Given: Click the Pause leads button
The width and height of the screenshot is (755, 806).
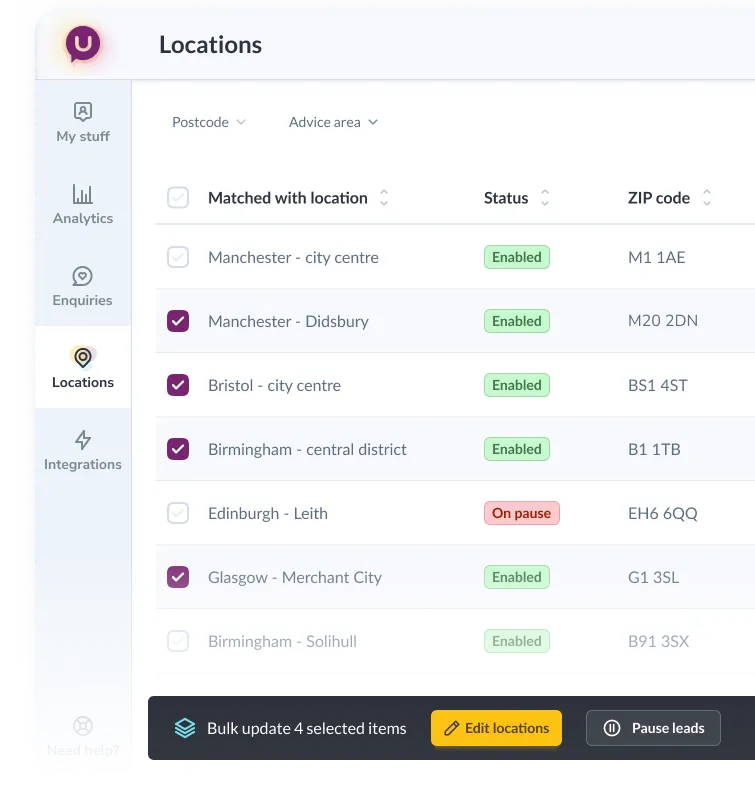Looking at the screenshot, I should [x=653, y=728].
